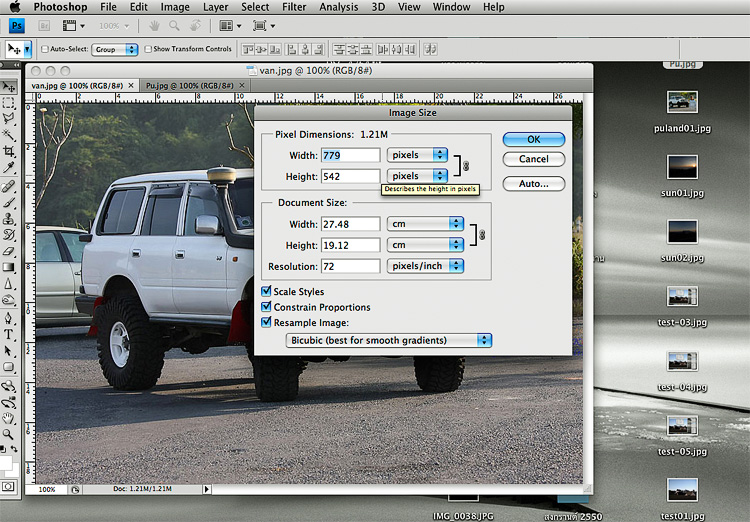750x522 pixels.
Task: Select the Hand tool in toolbox
Action: [x=9, y=418]
